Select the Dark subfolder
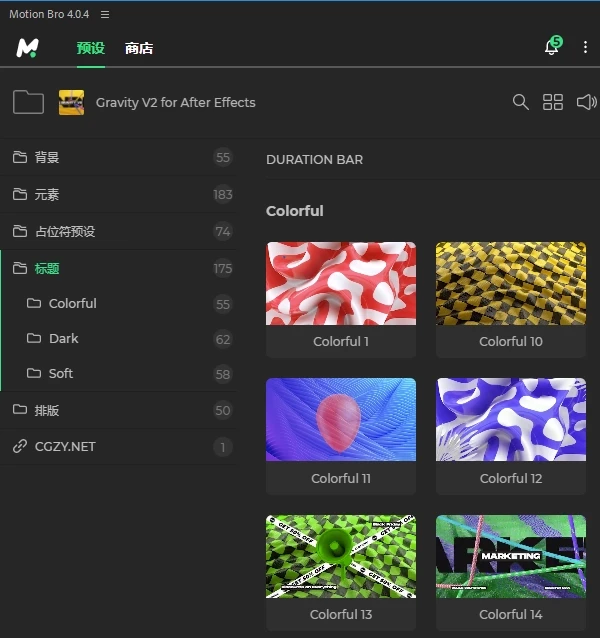The width and height of the screenshot is (600, 638). pyautogui.click(x=63, y=338)
